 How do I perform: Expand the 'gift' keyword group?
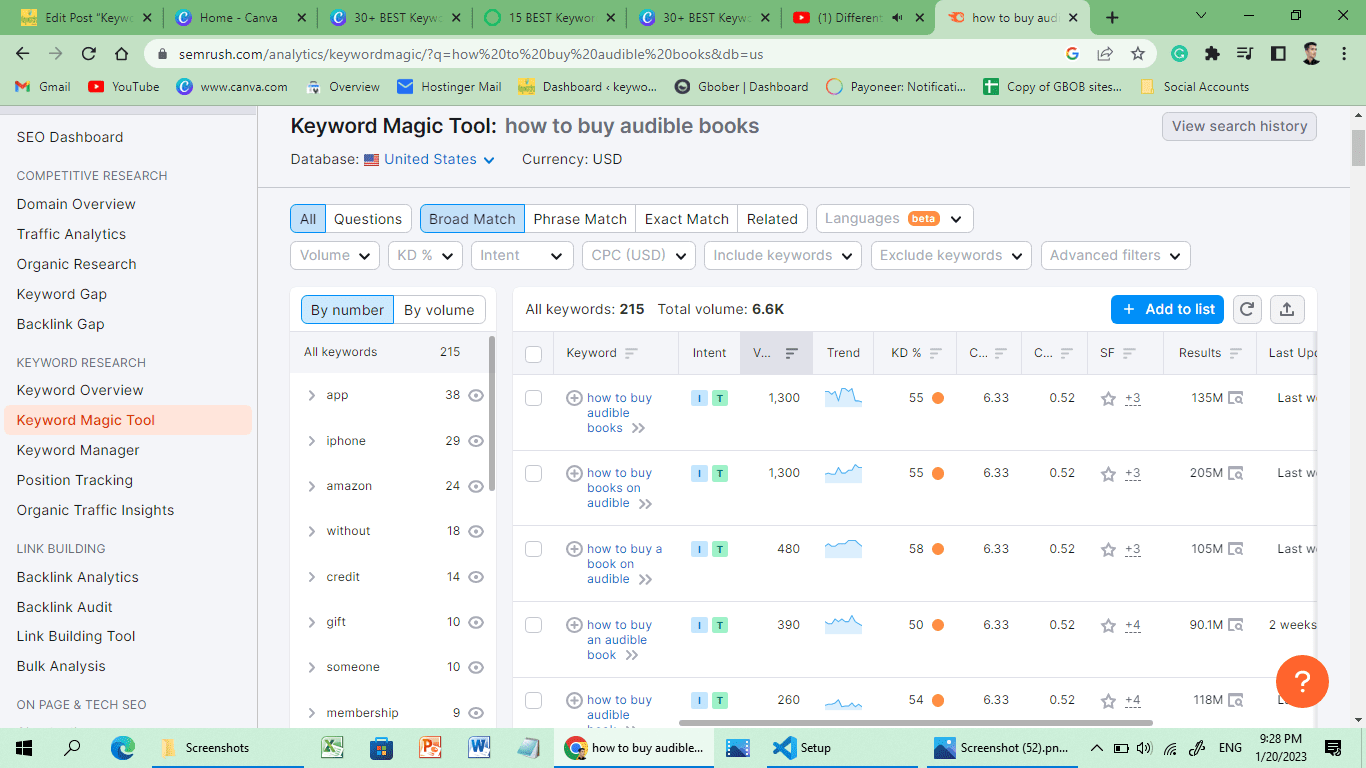312,622
